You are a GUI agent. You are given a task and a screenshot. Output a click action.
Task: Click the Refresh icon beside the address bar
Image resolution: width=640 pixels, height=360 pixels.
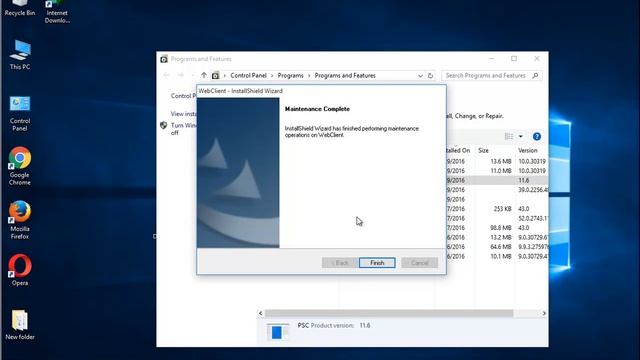tap(430, 76)
